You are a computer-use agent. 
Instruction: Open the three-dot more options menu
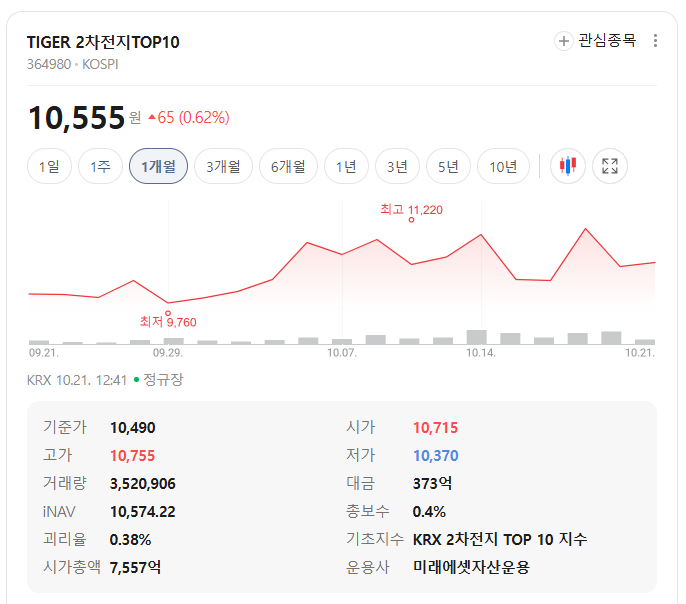coord(655,41)
